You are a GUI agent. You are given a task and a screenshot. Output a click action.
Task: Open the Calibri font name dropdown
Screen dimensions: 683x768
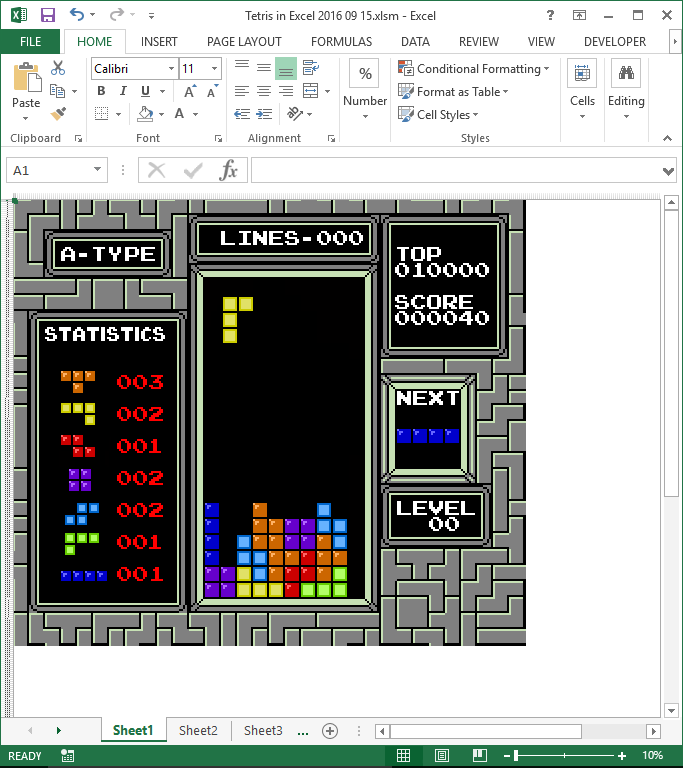click(171, 69)
